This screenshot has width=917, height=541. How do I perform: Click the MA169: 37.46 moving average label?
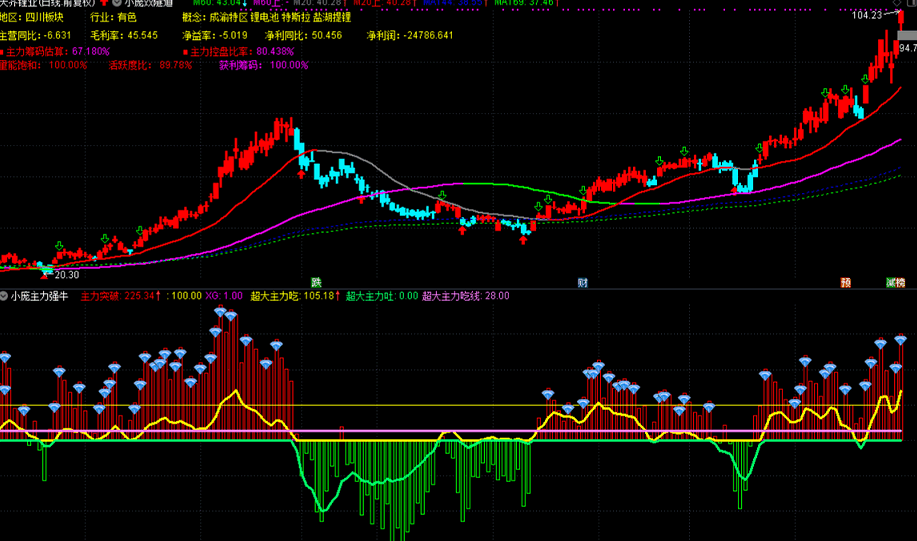(526, 3)
